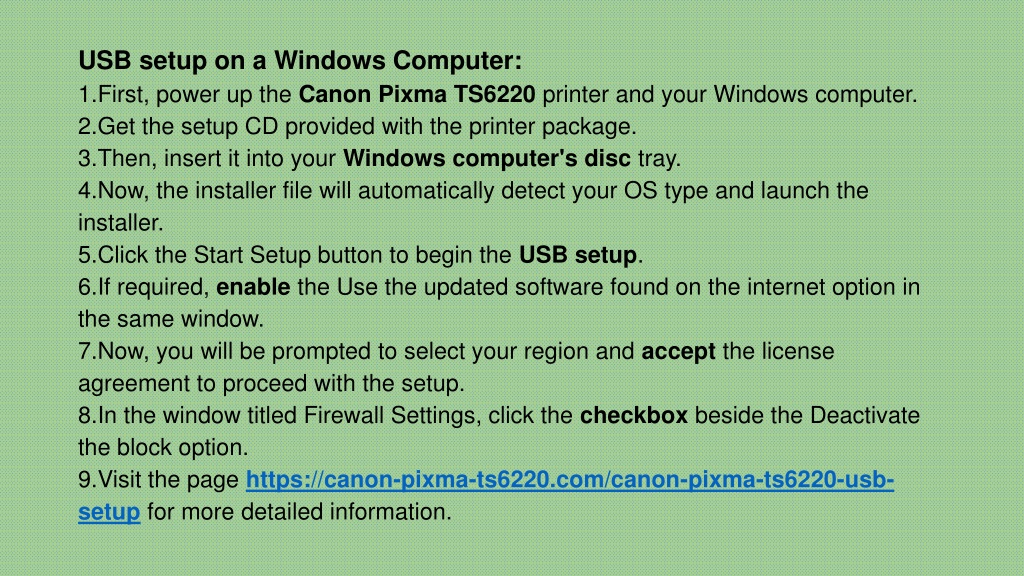Click the 'USB setup on a Windows Computer:' heading
1024x576 pixels.
click(x=300, y=61)
